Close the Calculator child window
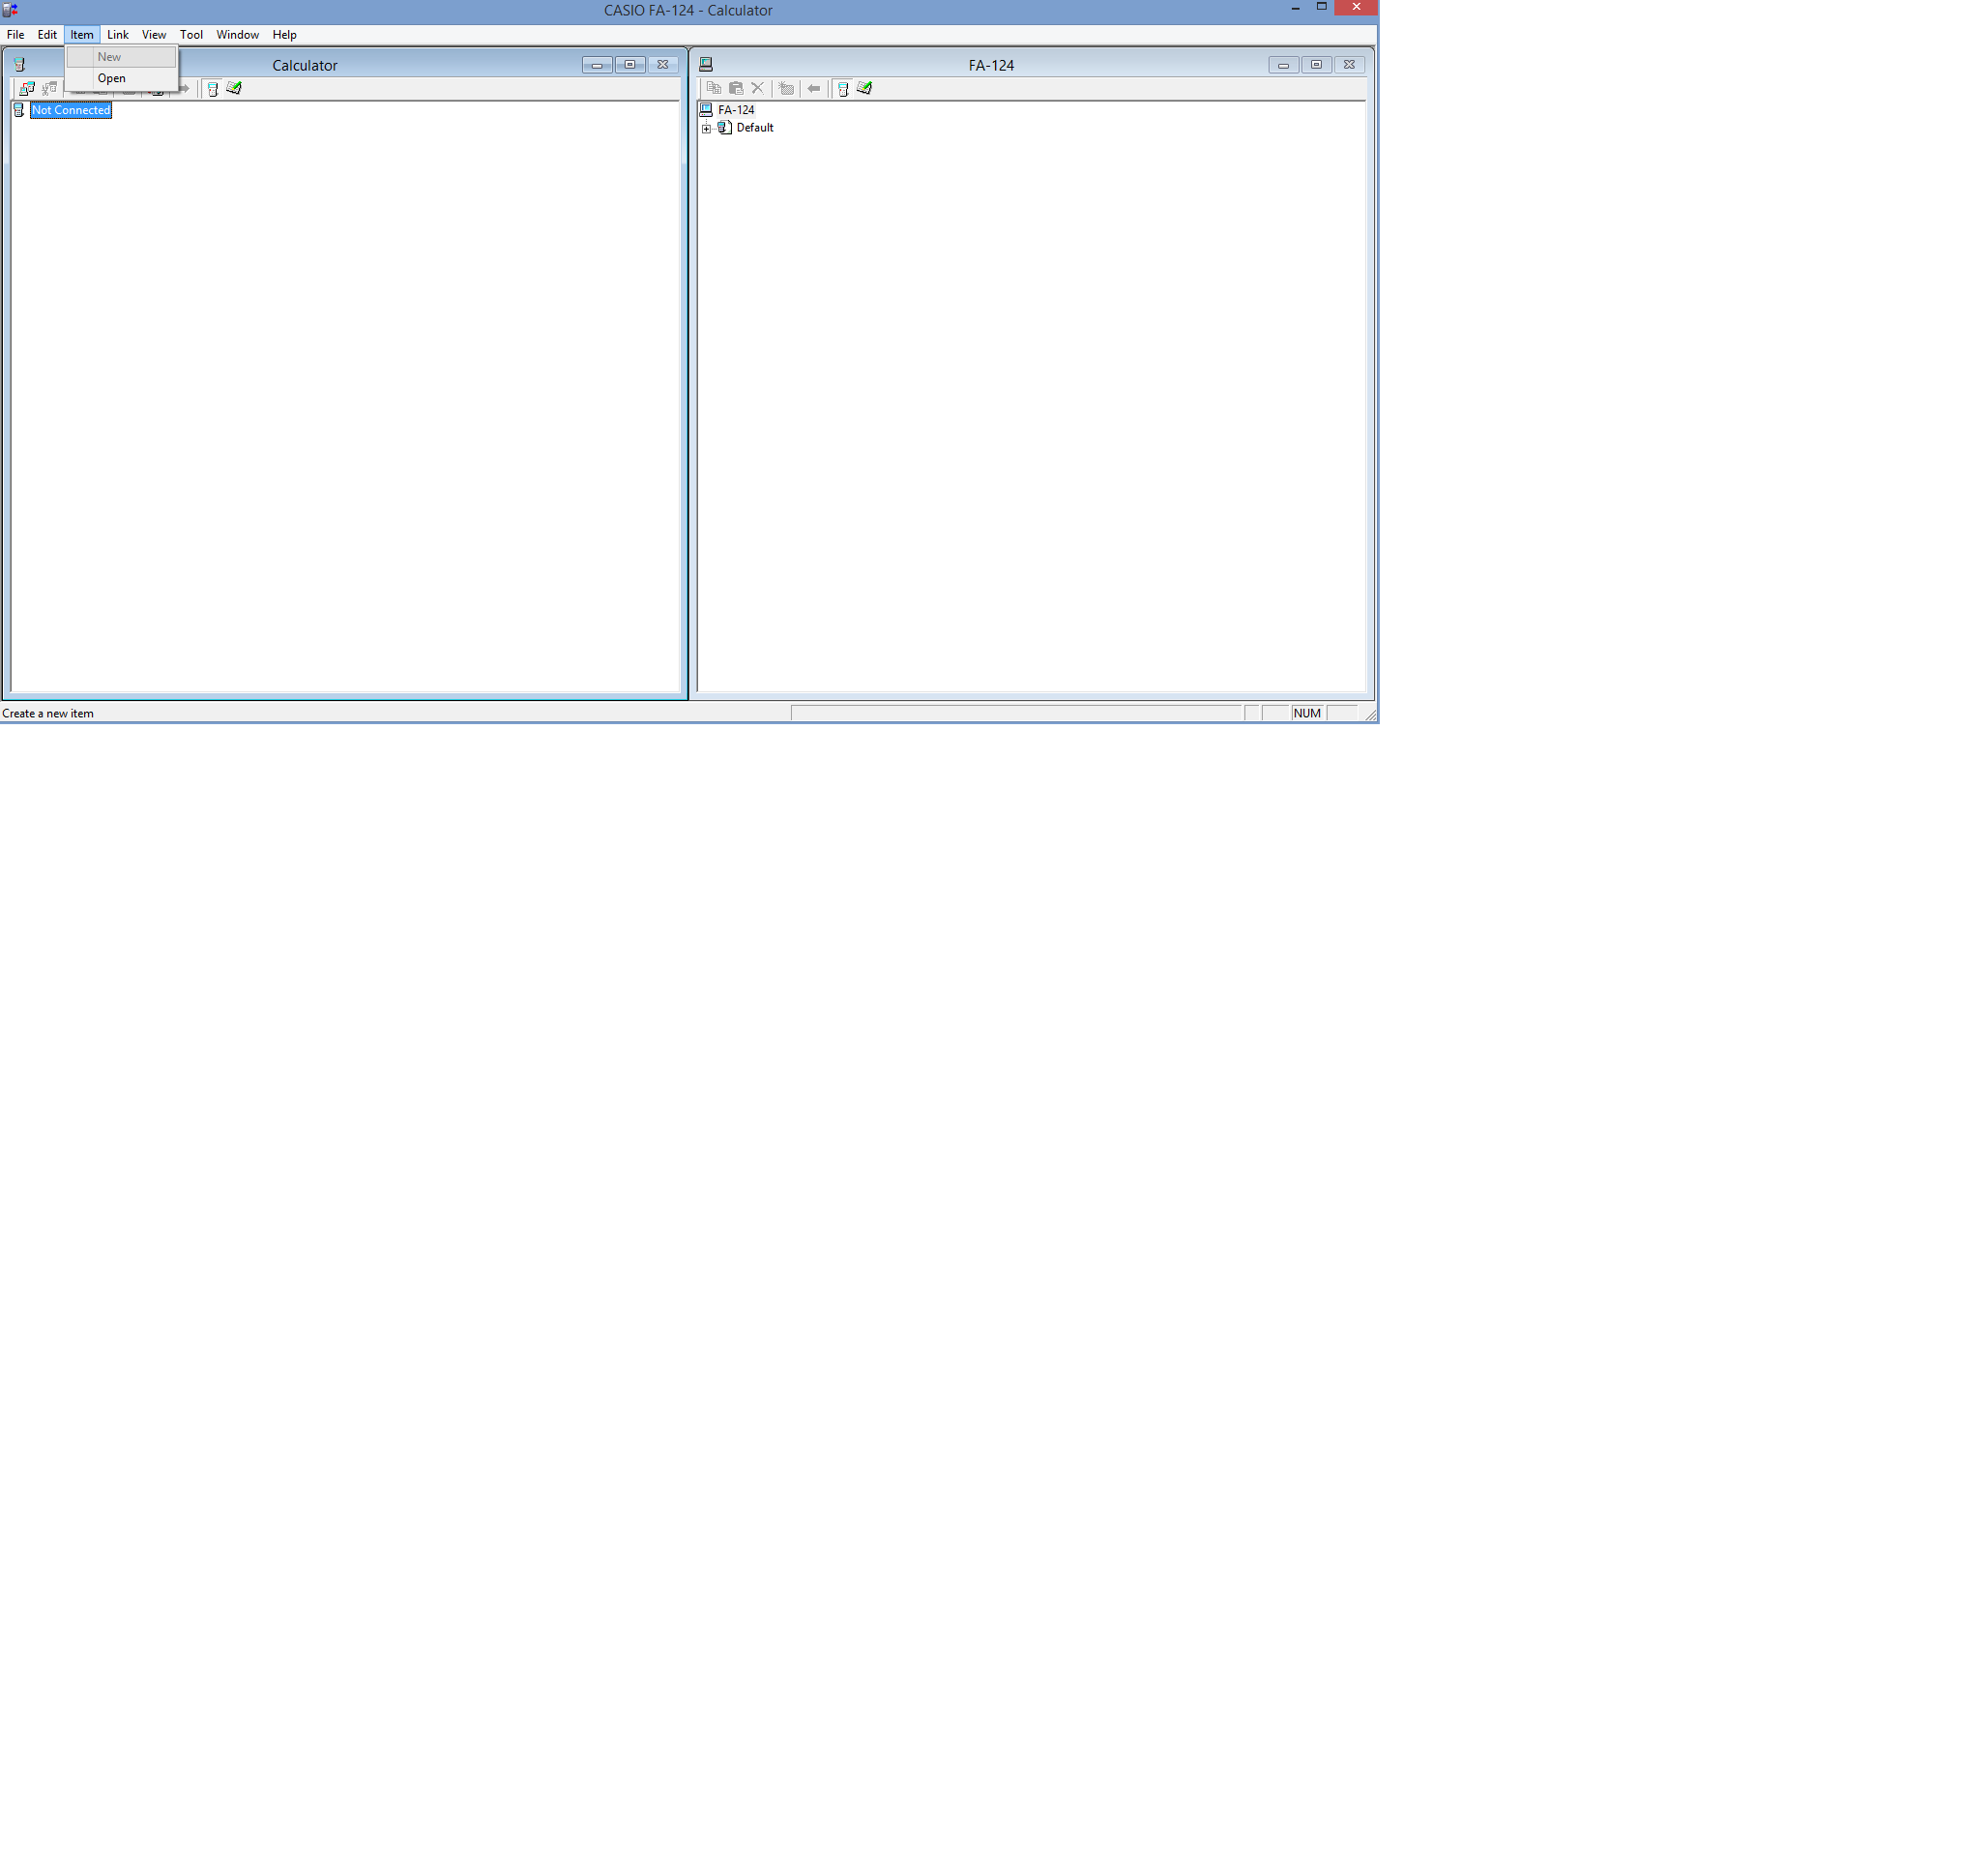 coord(663,65)
